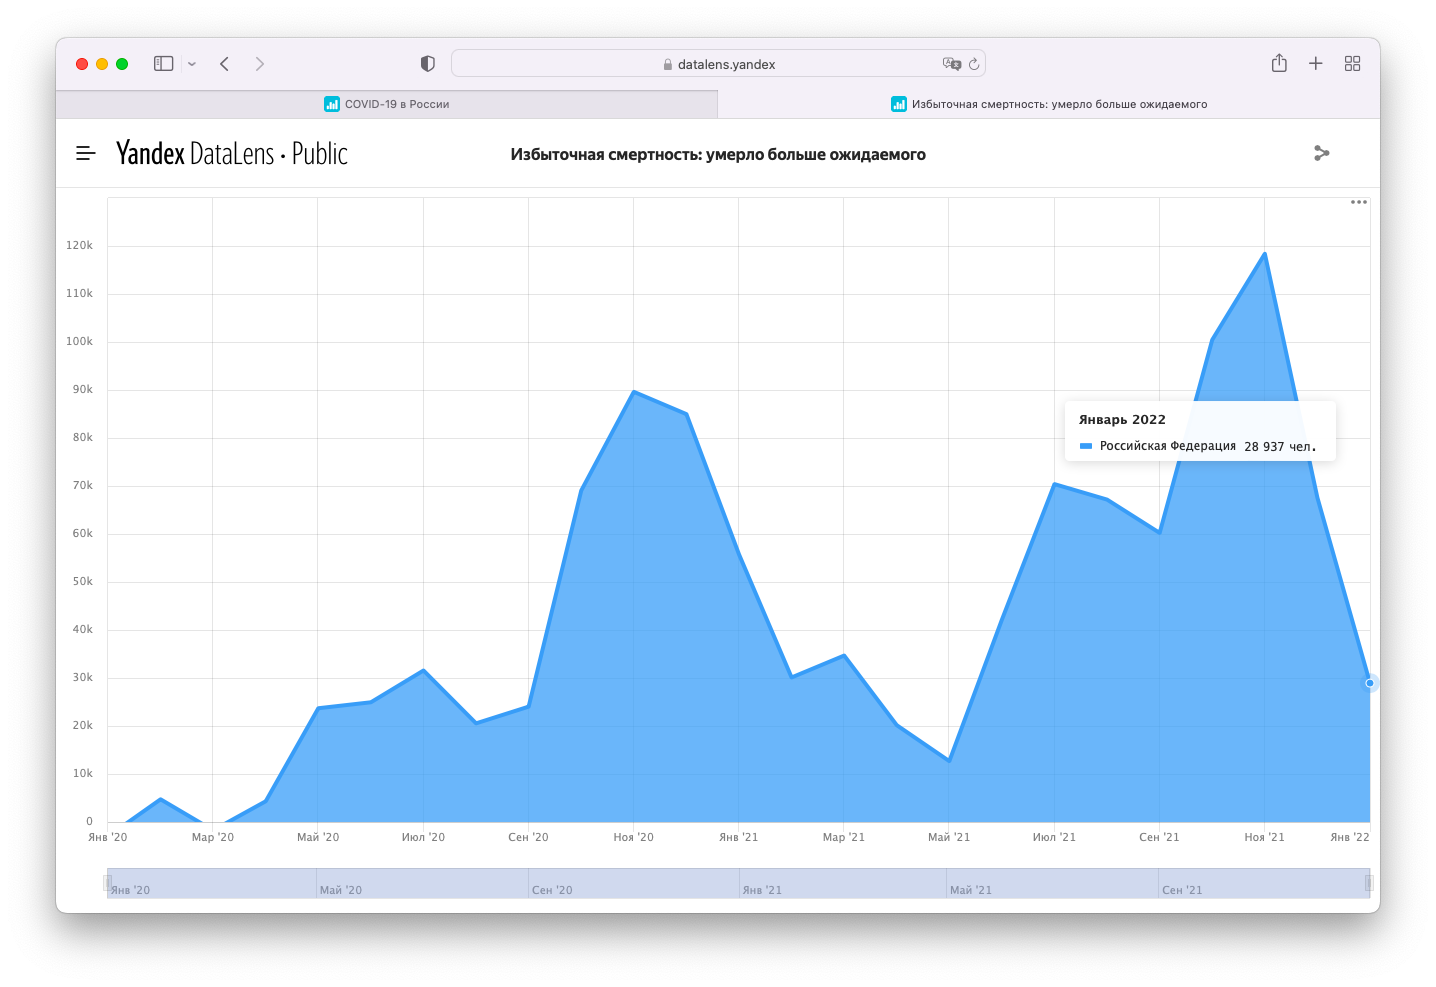Click the datalens.yandex address bar

tap(718, 64)
